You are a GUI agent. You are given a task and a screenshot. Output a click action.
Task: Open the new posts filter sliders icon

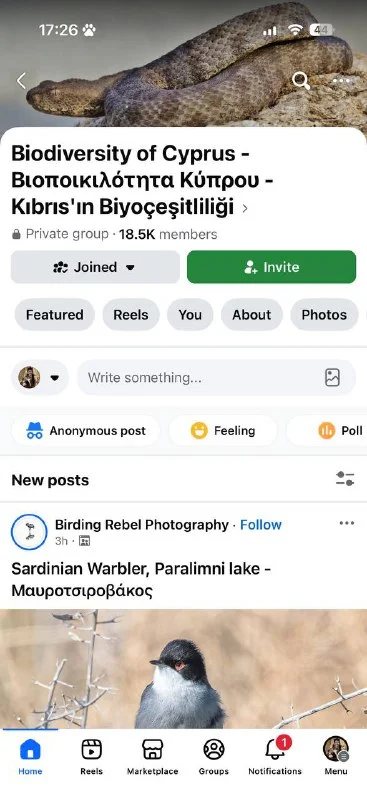tap(345, 479)
